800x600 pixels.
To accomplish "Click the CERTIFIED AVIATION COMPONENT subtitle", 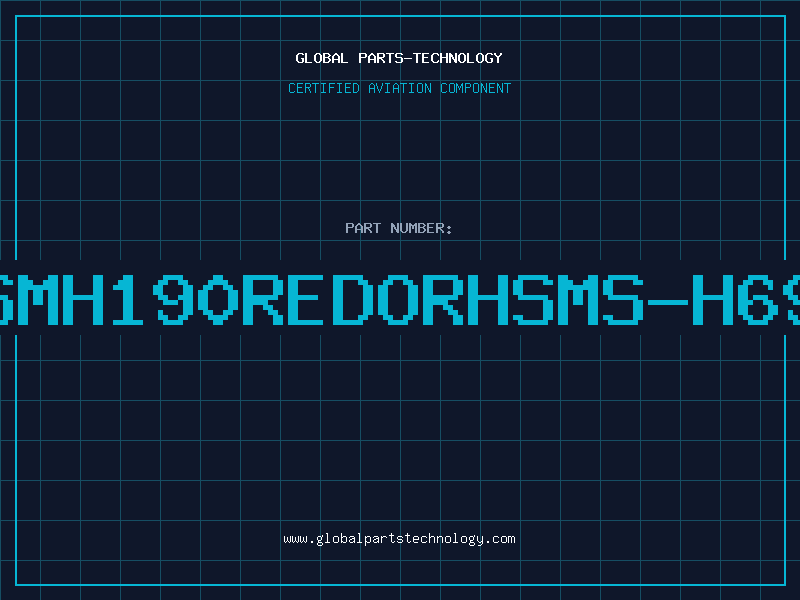I will 399,88.
